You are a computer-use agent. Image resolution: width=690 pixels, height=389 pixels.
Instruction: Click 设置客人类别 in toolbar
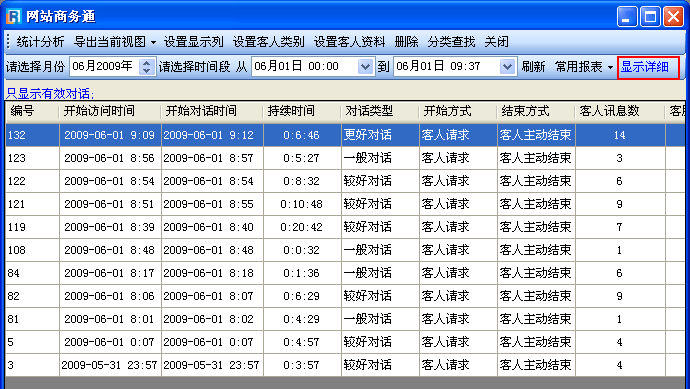point(268,42)
